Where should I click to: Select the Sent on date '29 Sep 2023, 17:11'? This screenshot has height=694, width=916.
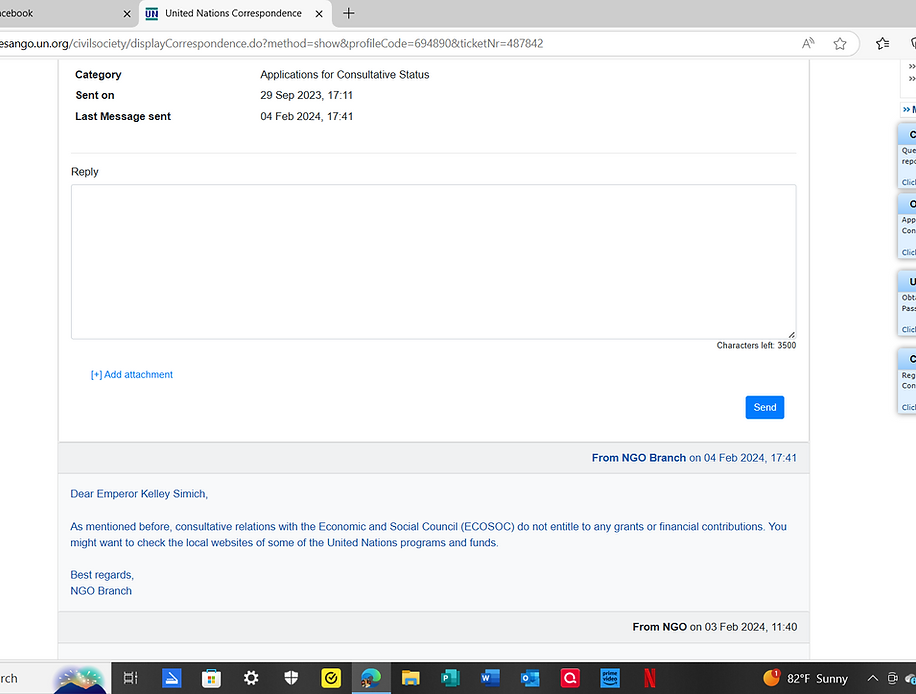tap(307, 95)
